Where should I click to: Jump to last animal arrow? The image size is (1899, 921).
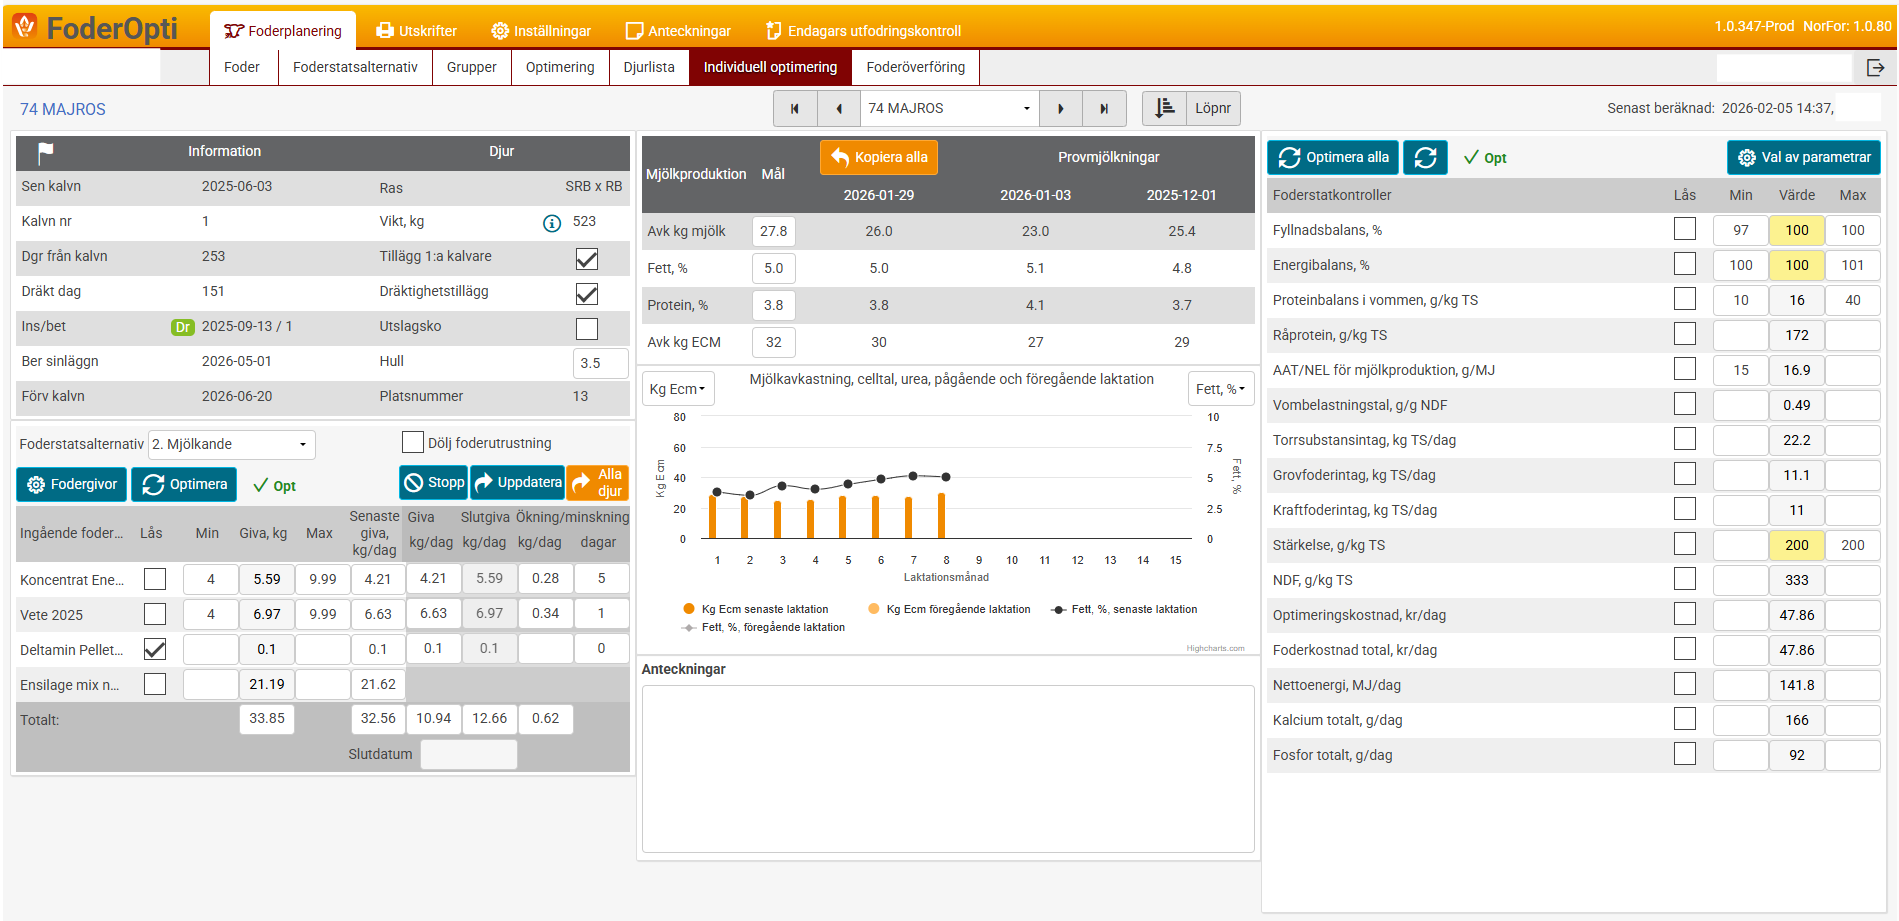click(1104, 109)
